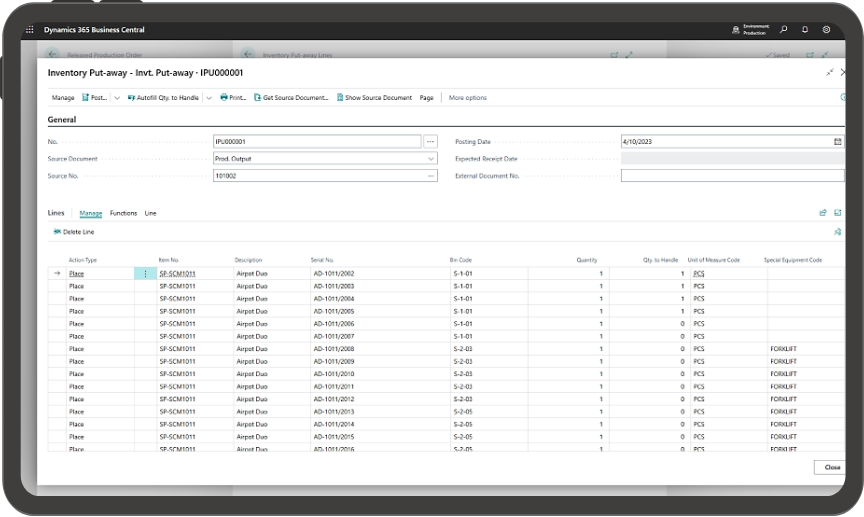Open the Lines Line tab

point(150,213)
